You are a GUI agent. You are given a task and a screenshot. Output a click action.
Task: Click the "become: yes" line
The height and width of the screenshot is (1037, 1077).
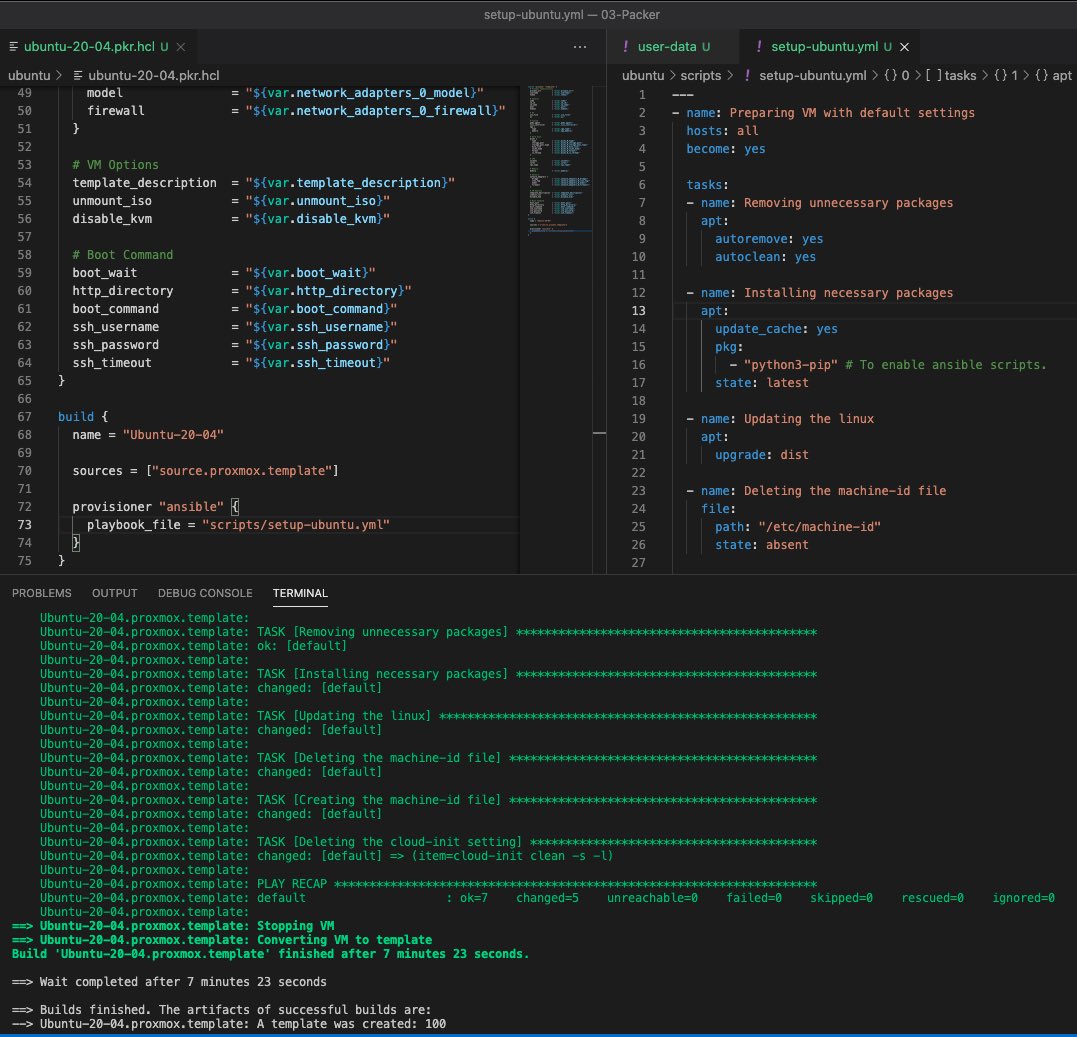coord(725,148)
